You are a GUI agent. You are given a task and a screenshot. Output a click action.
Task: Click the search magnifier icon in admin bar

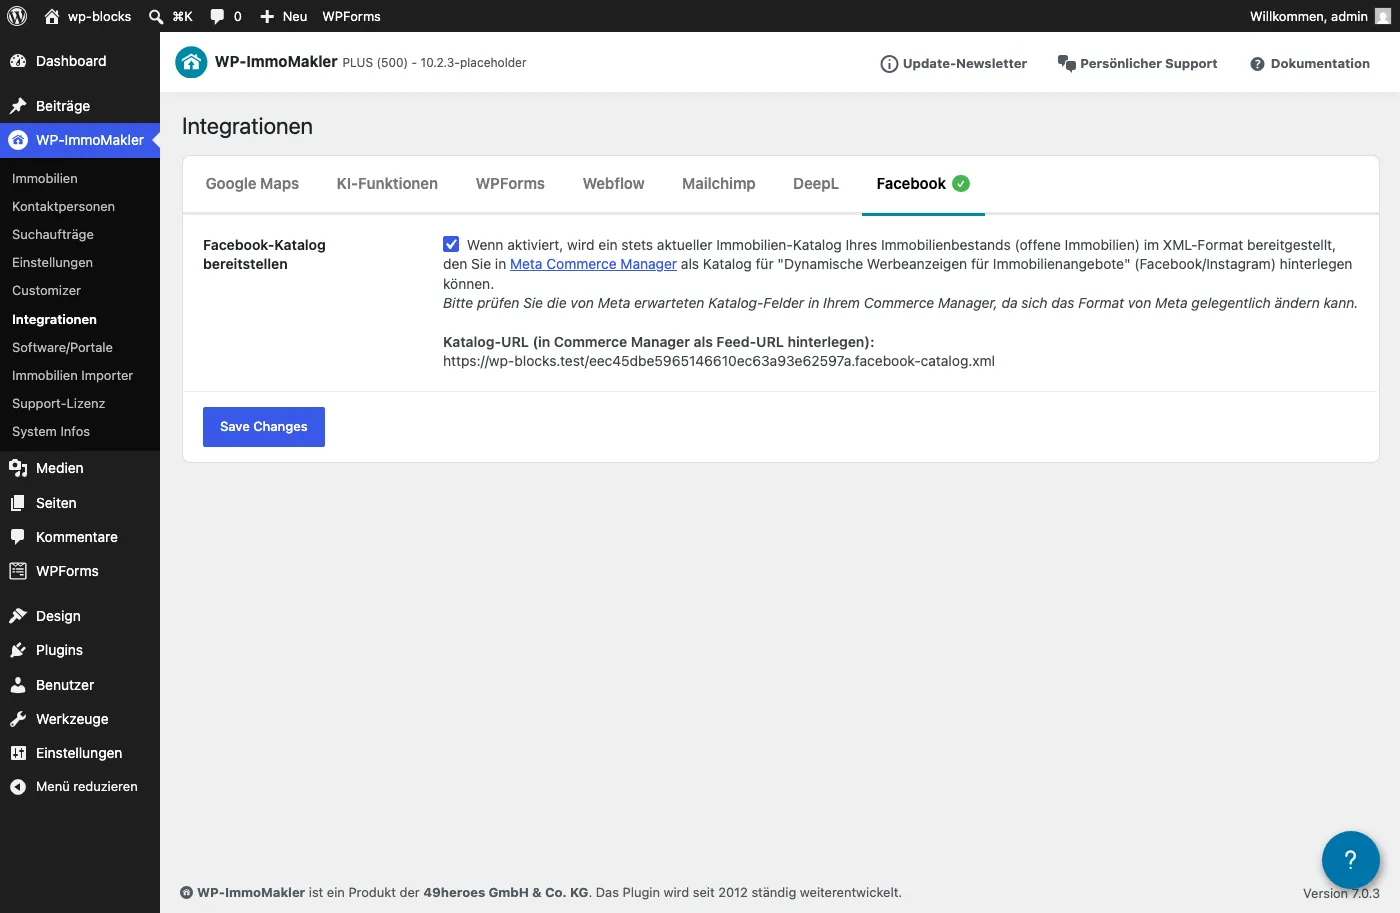pos(156,16)
